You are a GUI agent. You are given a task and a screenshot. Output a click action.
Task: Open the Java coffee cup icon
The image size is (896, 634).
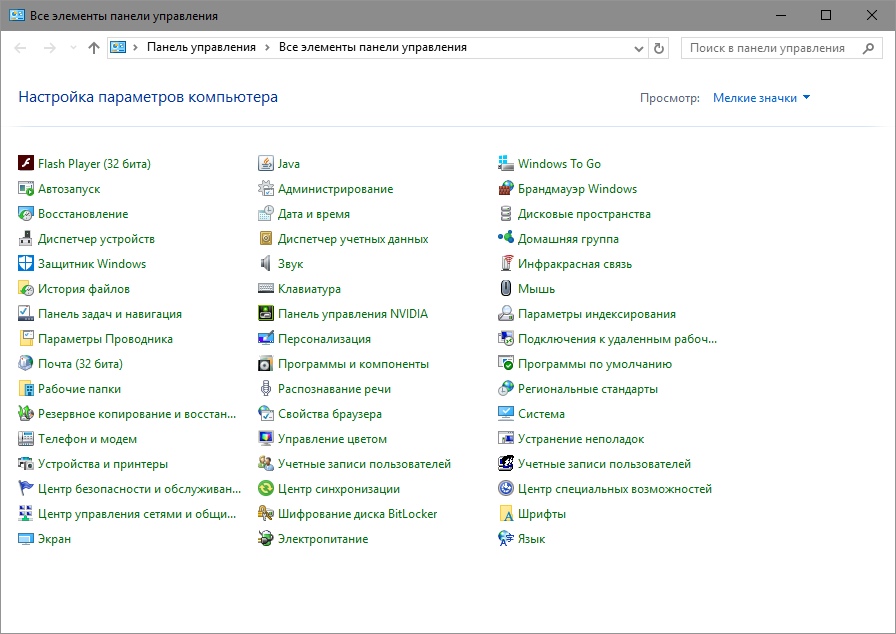266,163
